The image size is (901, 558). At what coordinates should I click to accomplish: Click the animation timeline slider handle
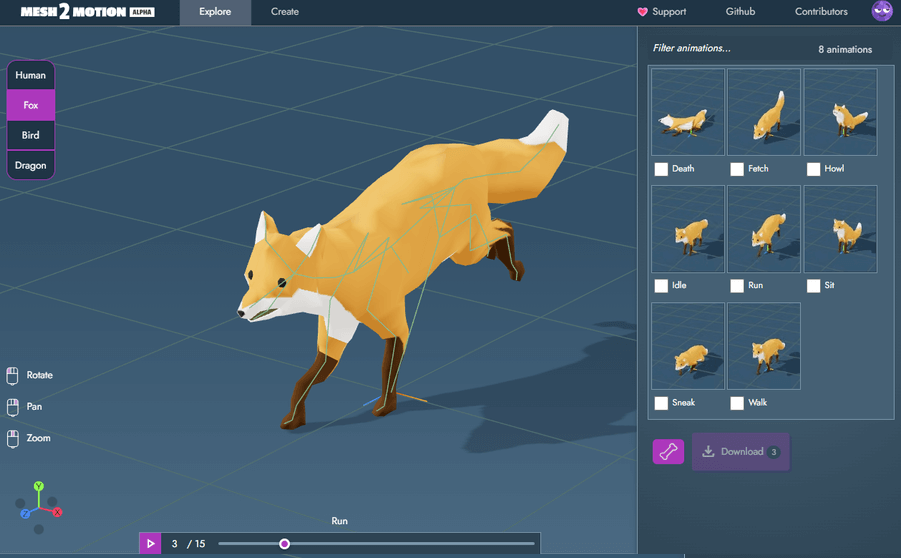coord(284,544)
